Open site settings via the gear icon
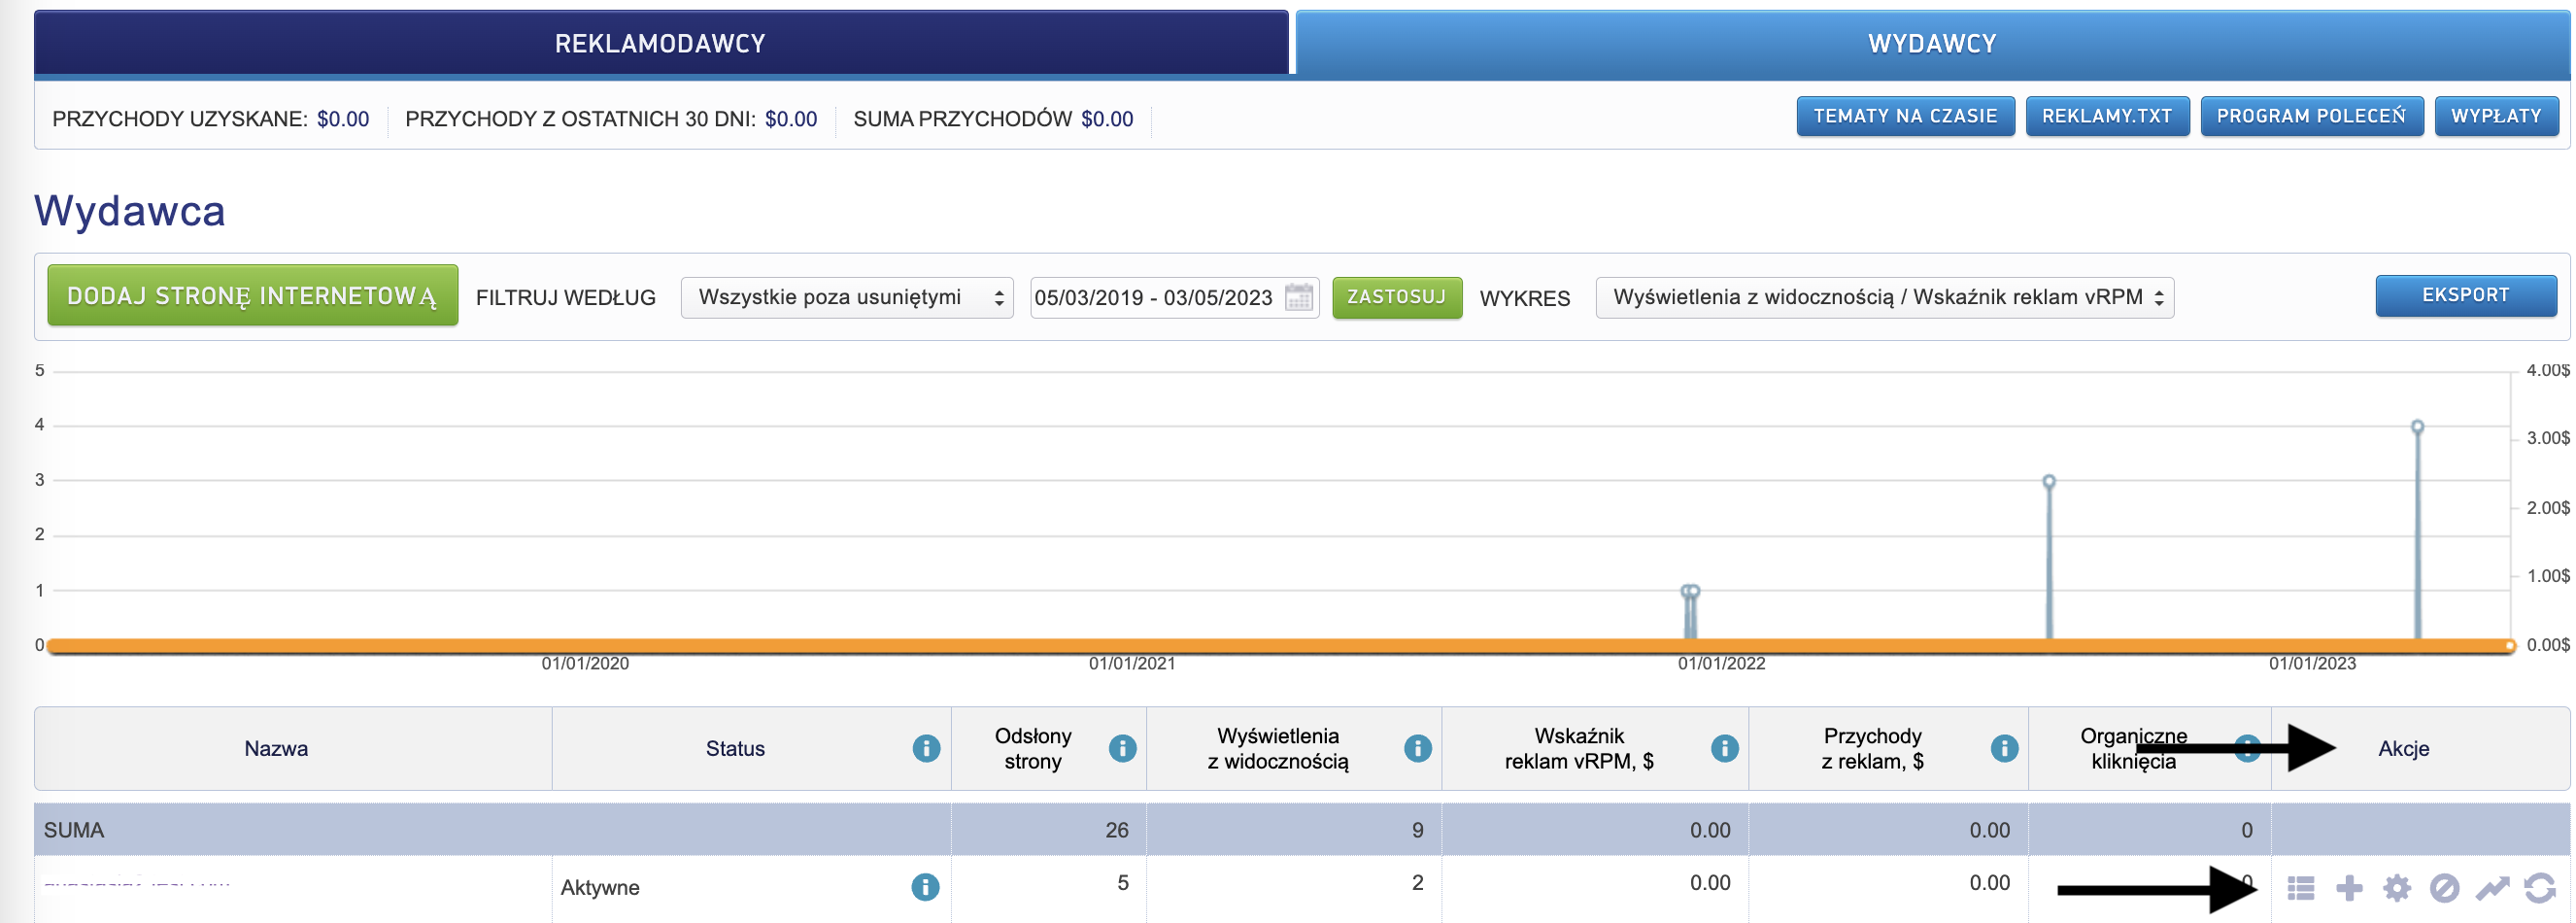The height and width of the screenshot is (923, 2576). [2396, 887]
